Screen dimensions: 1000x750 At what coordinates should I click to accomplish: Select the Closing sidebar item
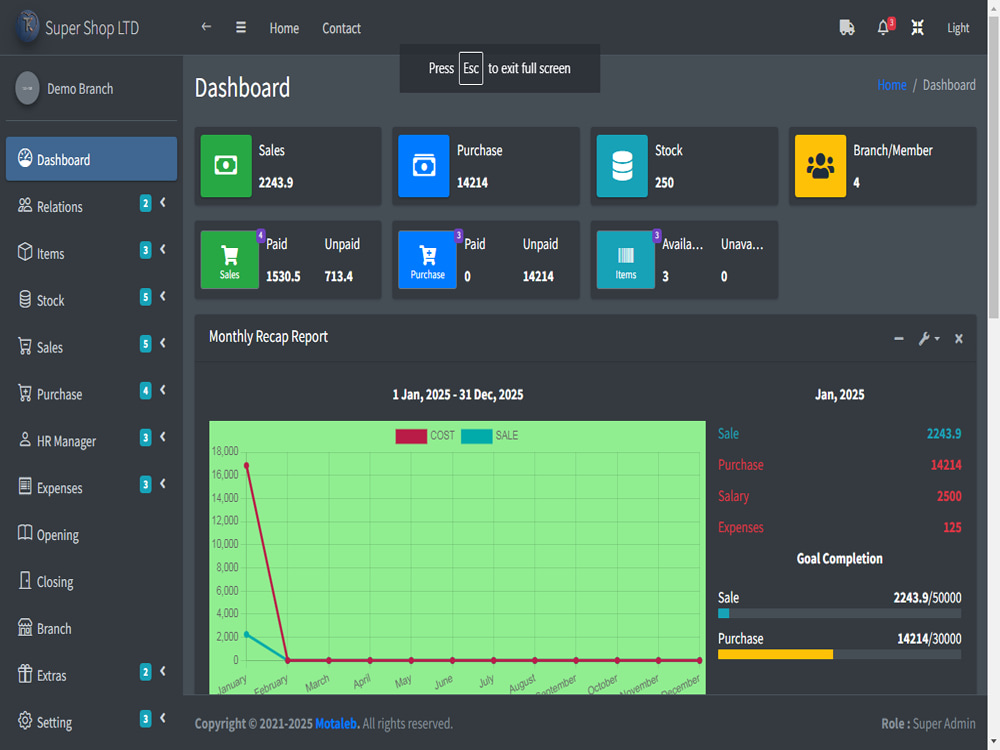pos(91,582)
